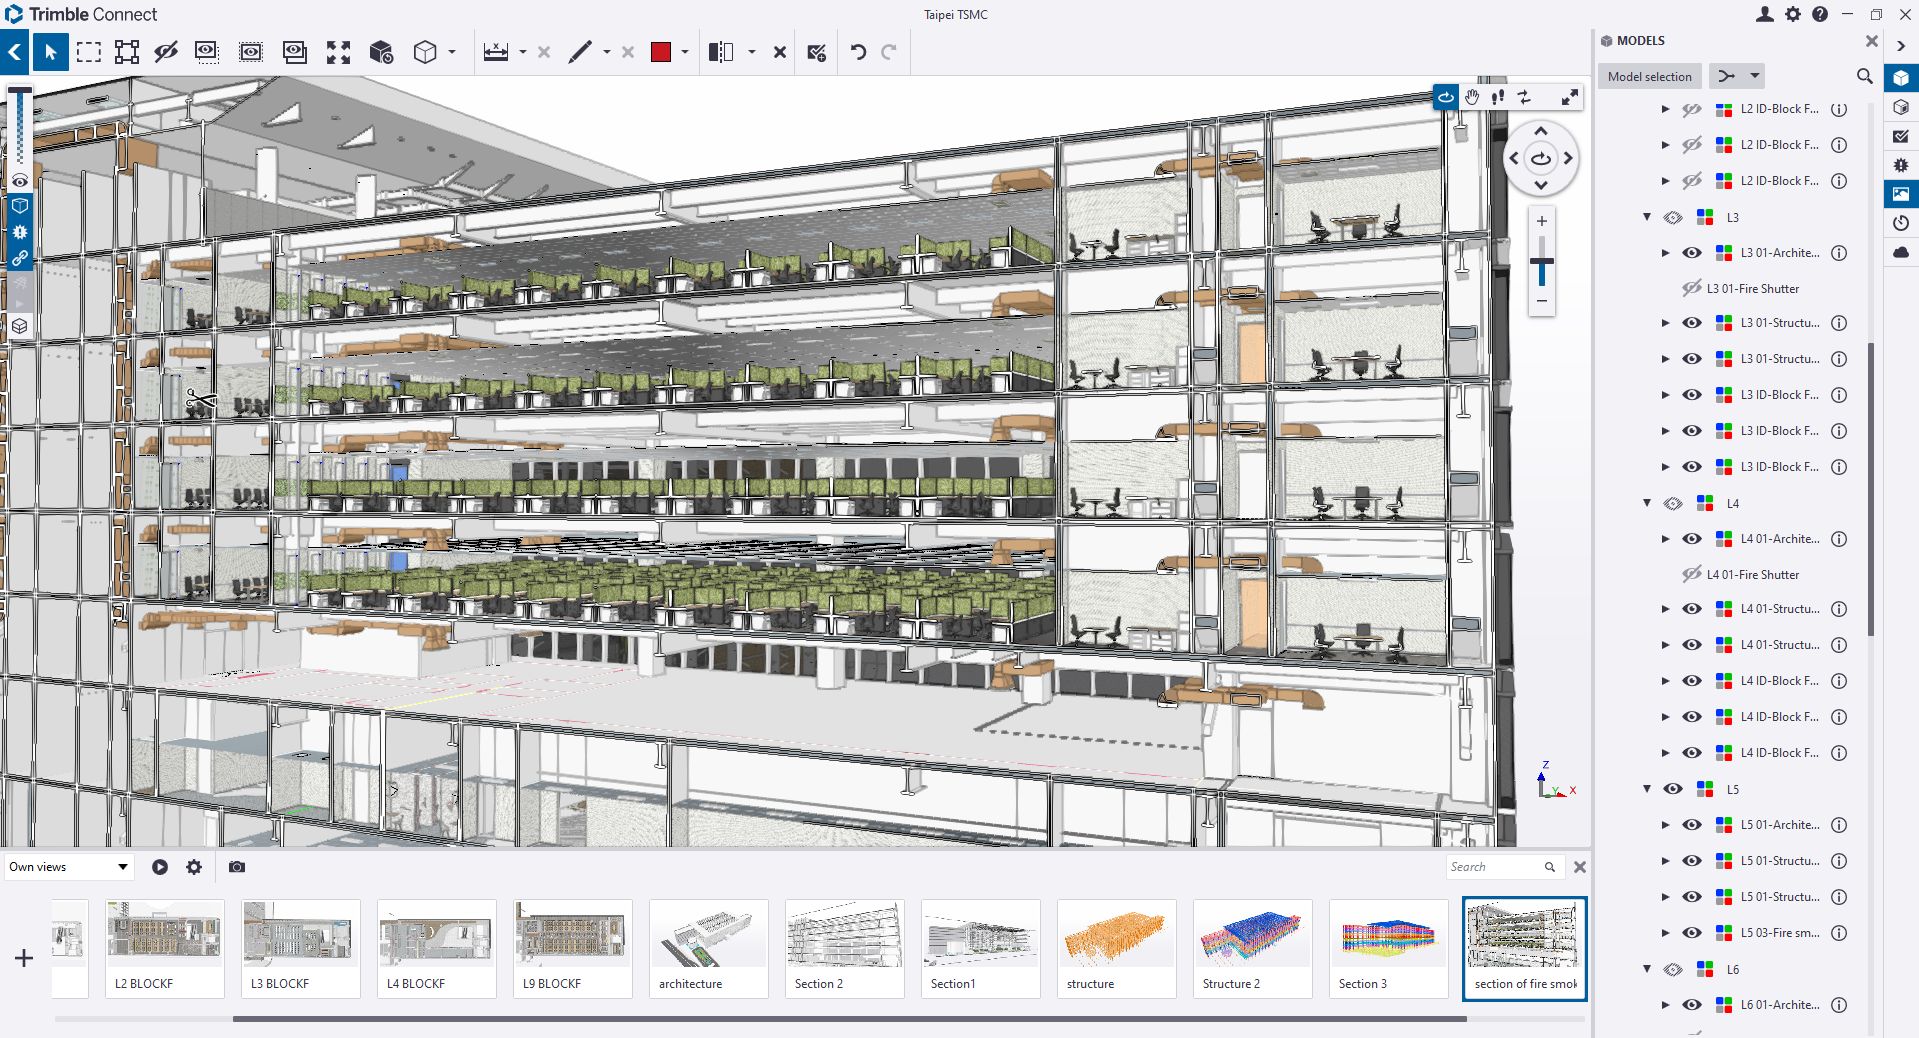Open the Model selection tab

tap(1649, 76)
